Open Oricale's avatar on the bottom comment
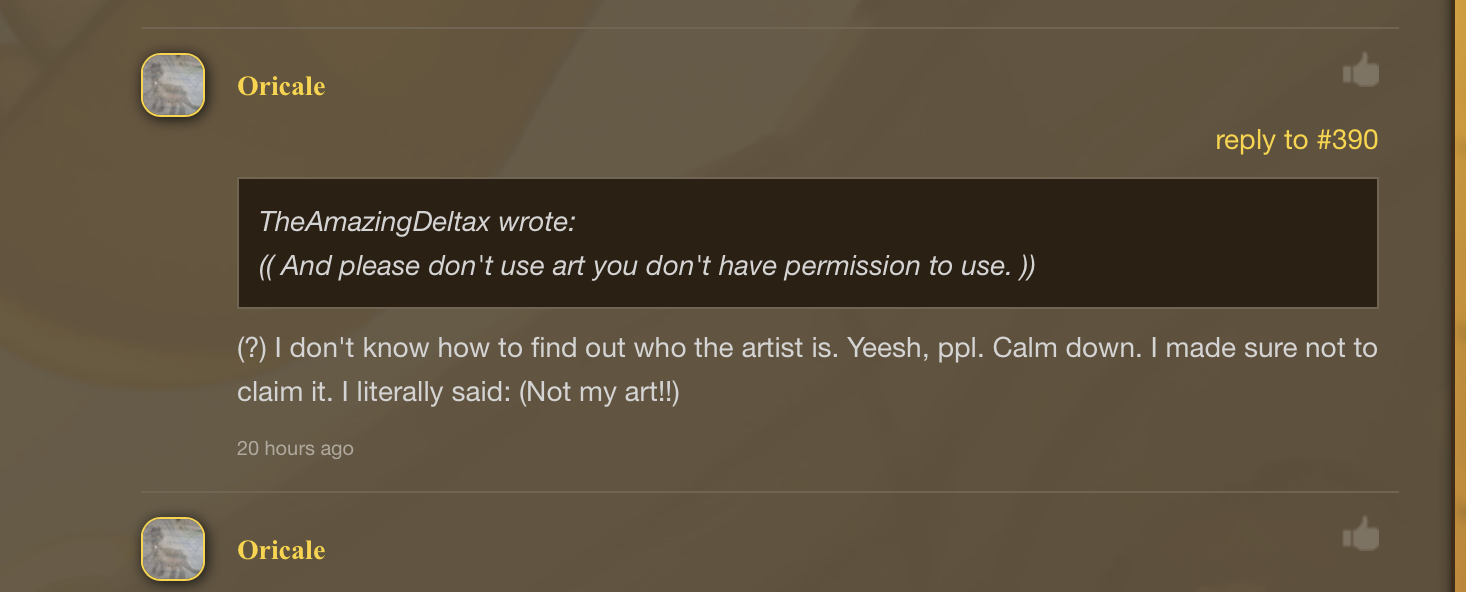 pos(173,549)
